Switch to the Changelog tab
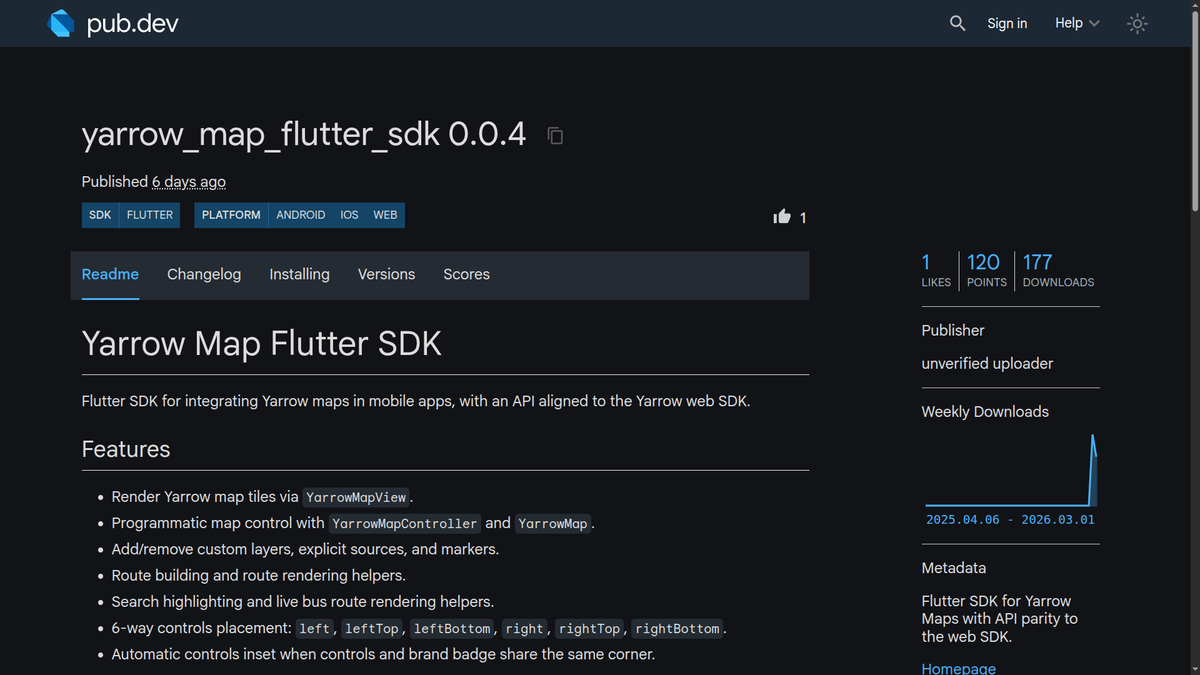Image resolution: width=1200 pixels, height=675 pixels. tap(204, 274)
